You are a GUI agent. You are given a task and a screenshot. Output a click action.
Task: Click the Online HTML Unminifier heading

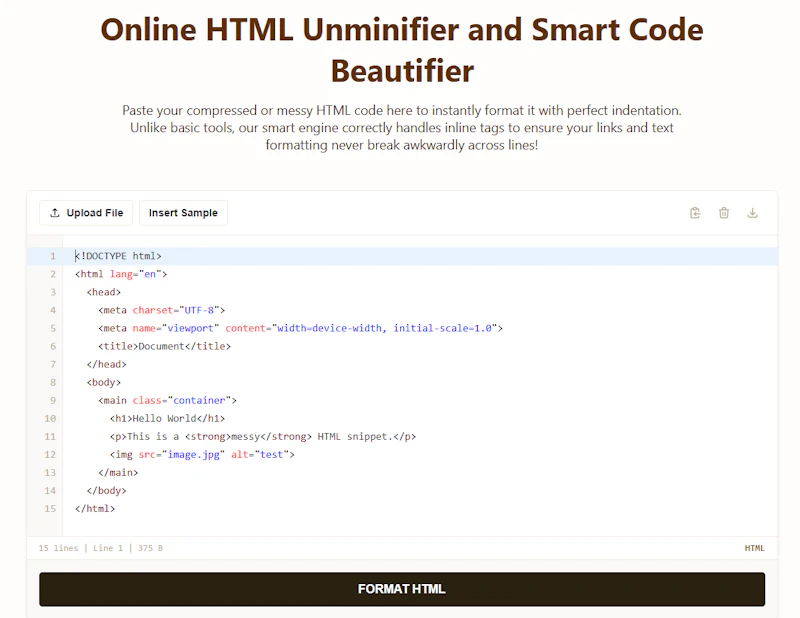[402, 50]
